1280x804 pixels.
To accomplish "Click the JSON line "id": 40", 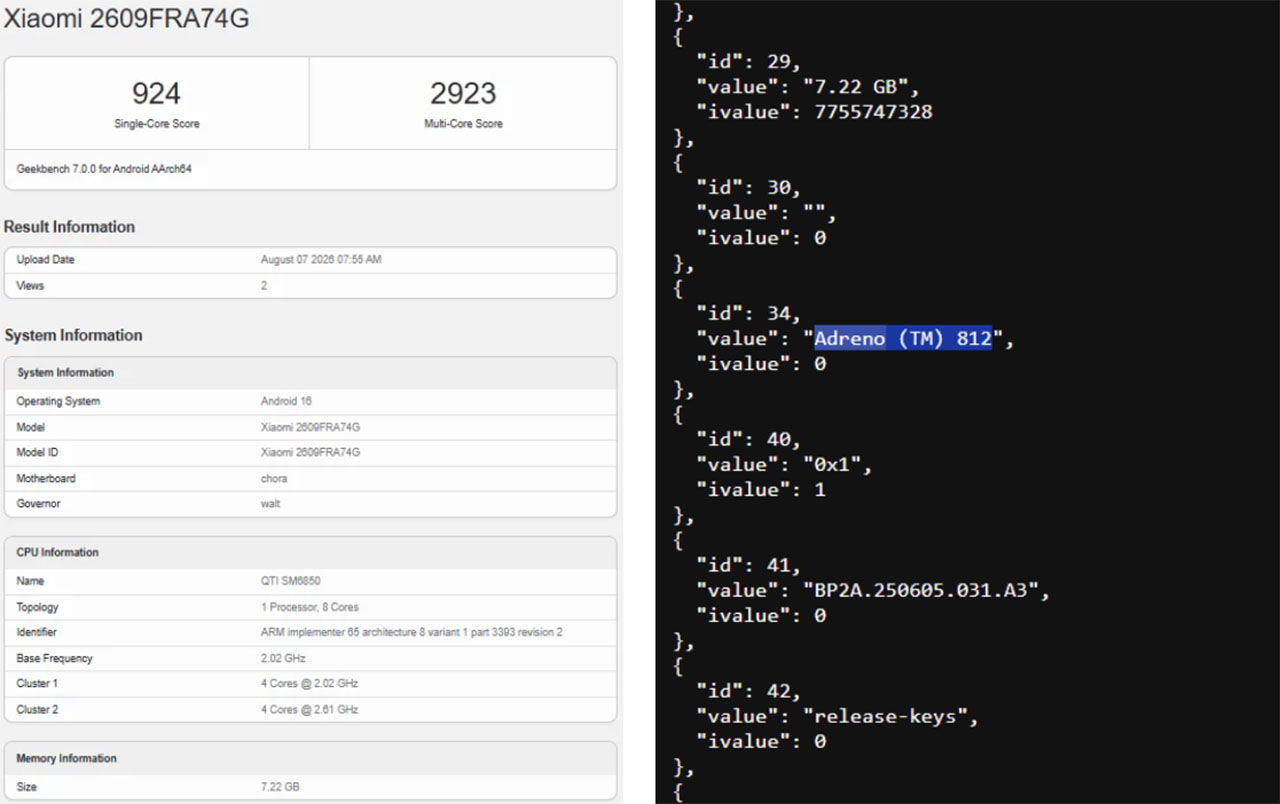I will click(749, 440).
